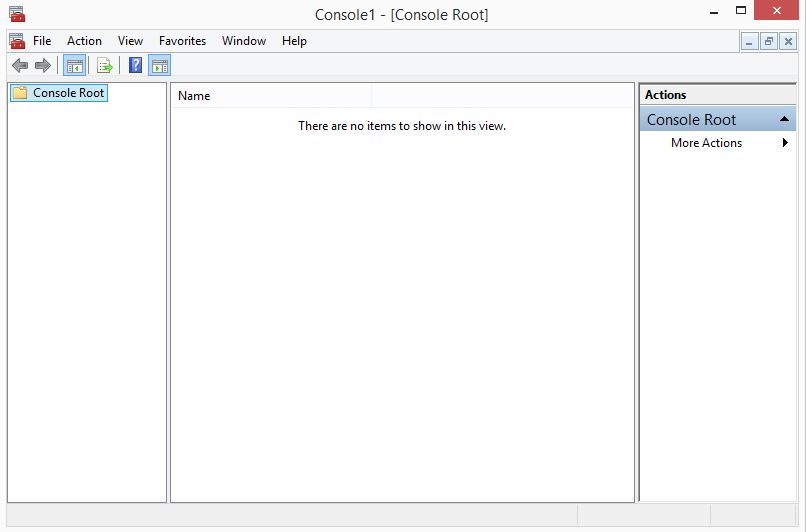The width and height of the screenshot is (806, 532).
Task: Close the Console1 main window
Action: tap(776, 10)
